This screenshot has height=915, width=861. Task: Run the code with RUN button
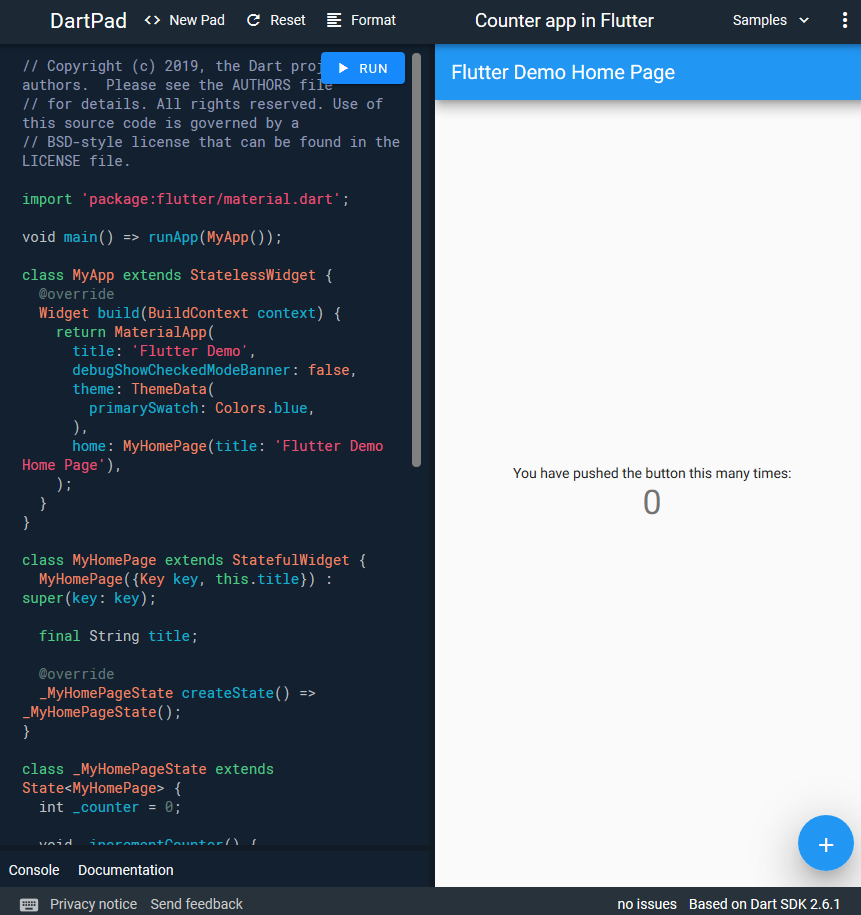tap(362, 68)
